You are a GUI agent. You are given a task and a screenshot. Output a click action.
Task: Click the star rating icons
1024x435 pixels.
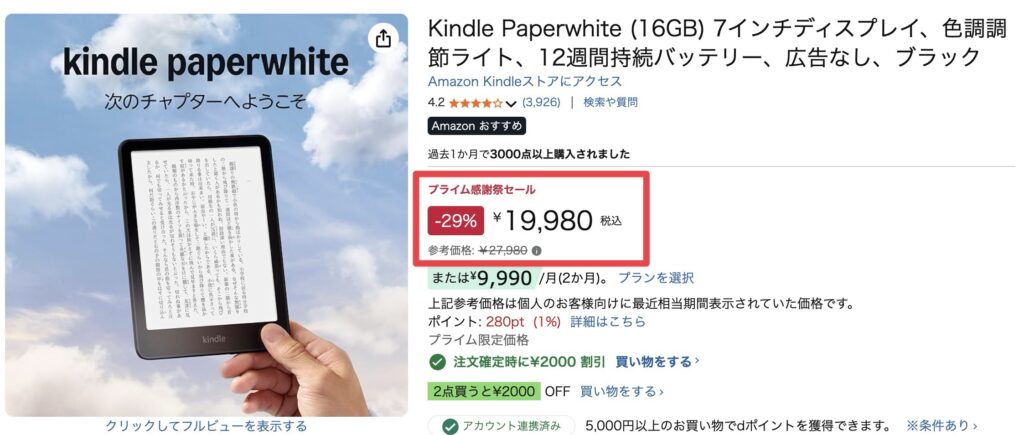tap(476, 102)
